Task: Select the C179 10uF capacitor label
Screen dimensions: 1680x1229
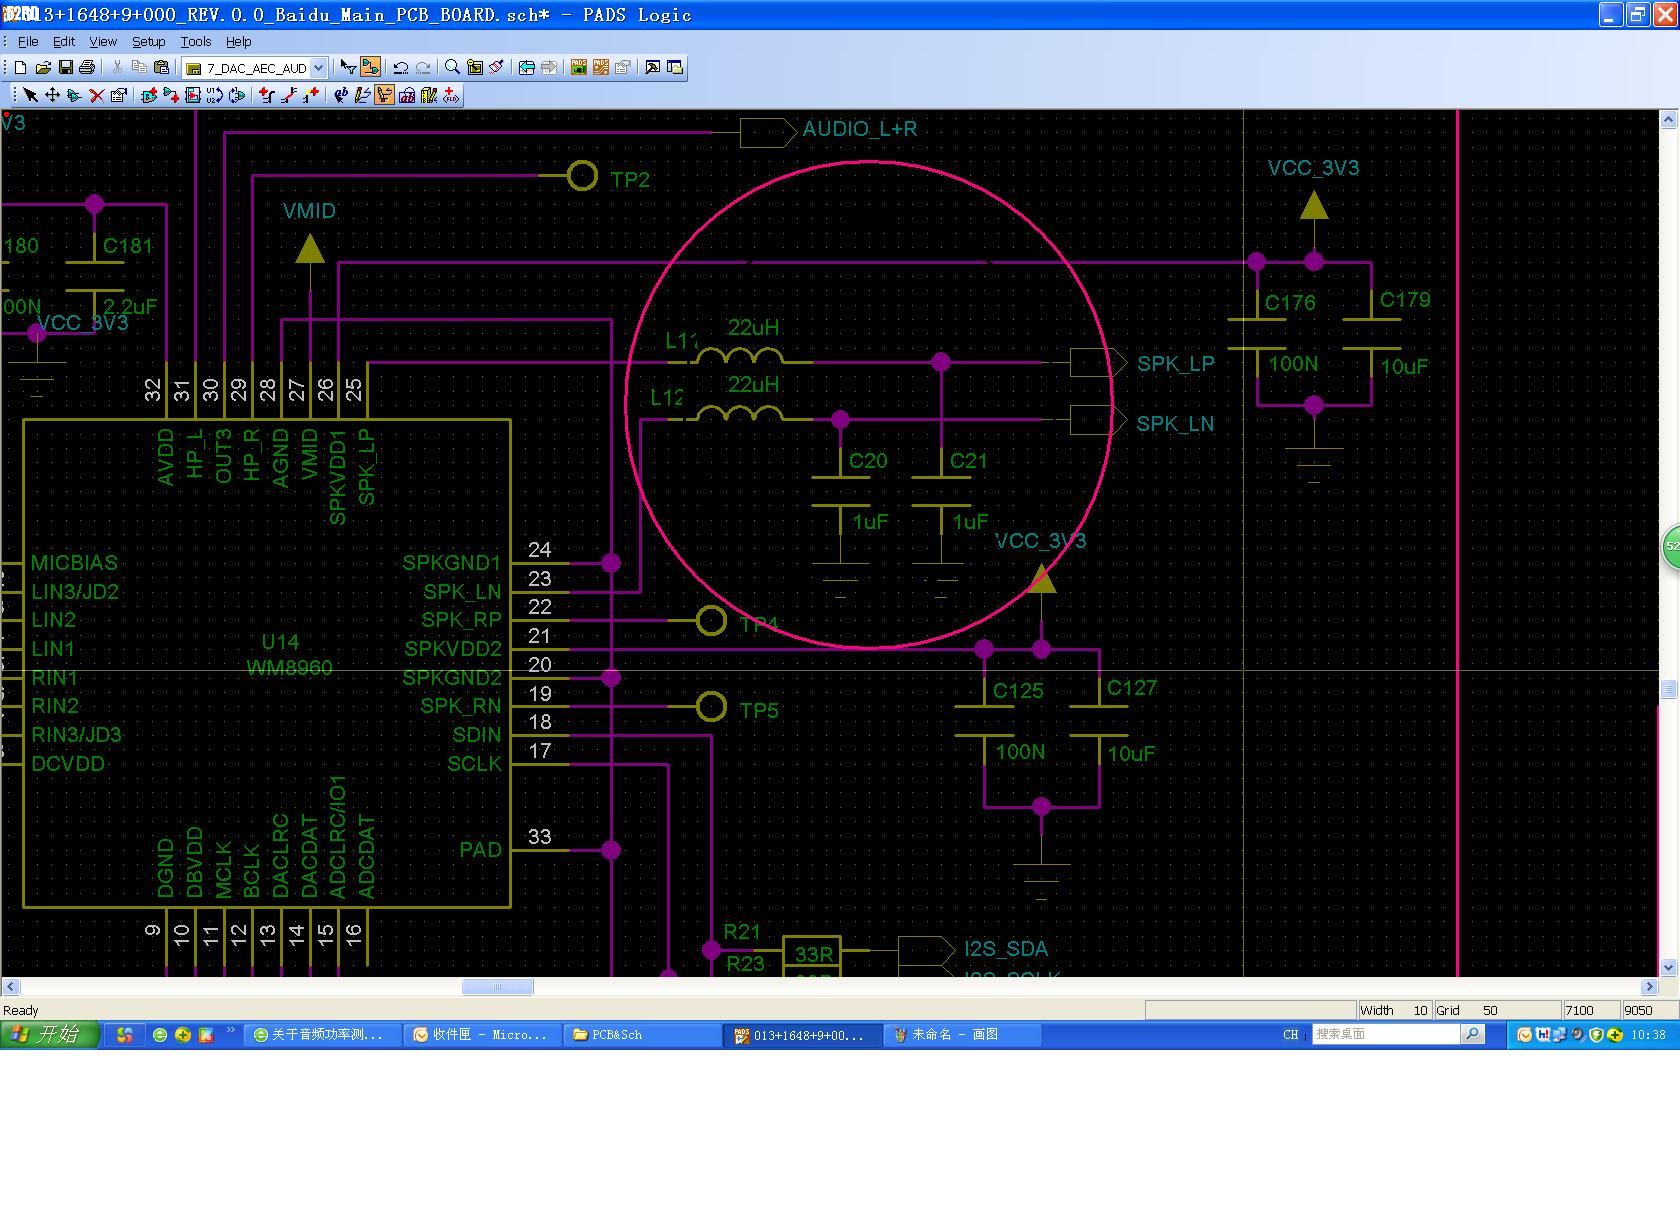Action: (x=1404, y=300)
